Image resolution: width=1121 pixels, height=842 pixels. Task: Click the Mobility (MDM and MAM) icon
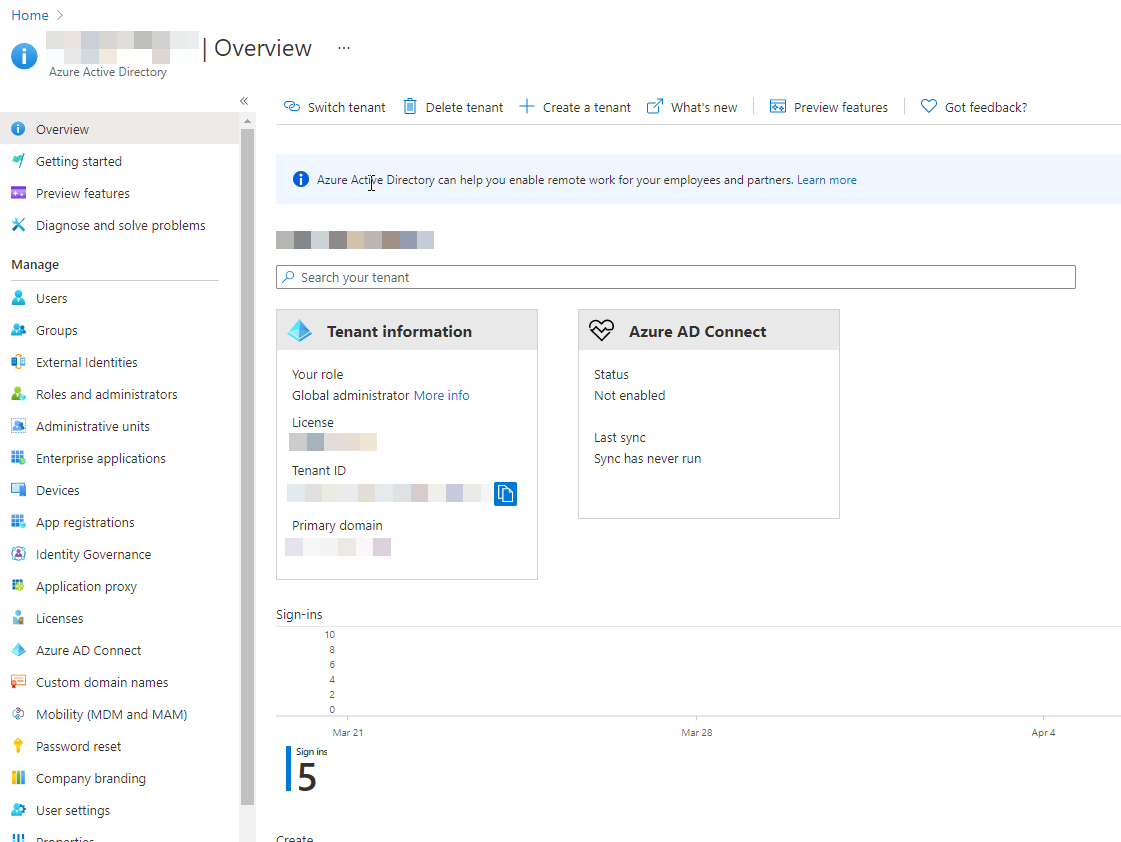pyautogui.click(x=19, y=714)
